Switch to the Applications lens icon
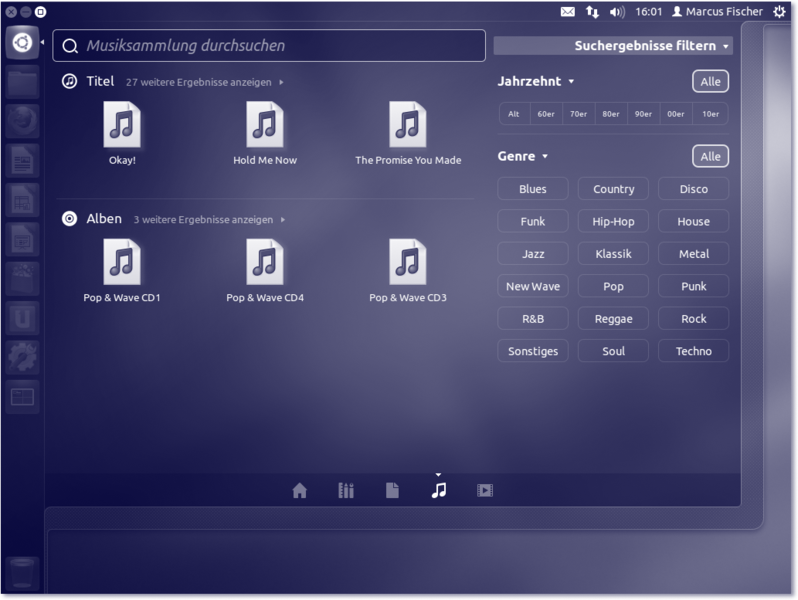Screen dimensions: 798x600 pyautogui.click(x=346, y=490)
